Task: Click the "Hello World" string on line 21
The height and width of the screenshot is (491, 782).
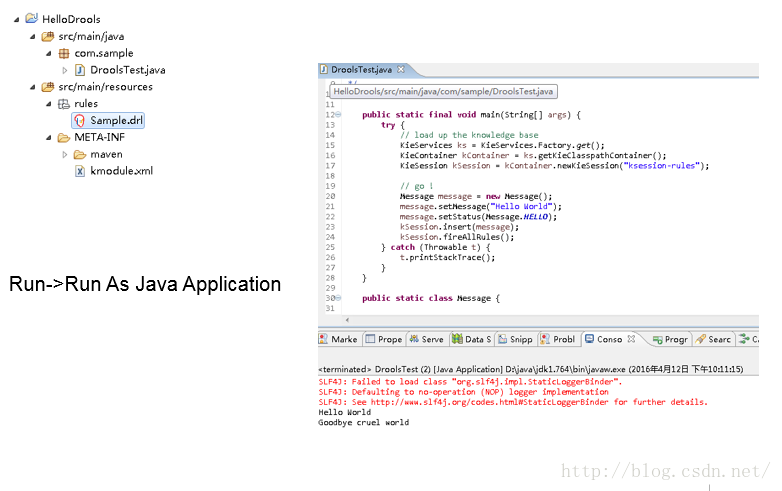Action: (522, 206)
